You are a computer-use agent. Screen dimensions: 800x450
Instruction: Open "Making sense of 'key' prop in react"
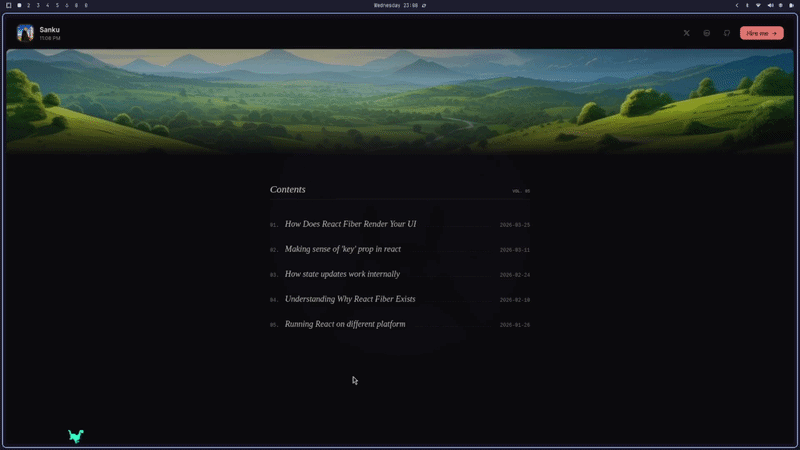[343, 249]
